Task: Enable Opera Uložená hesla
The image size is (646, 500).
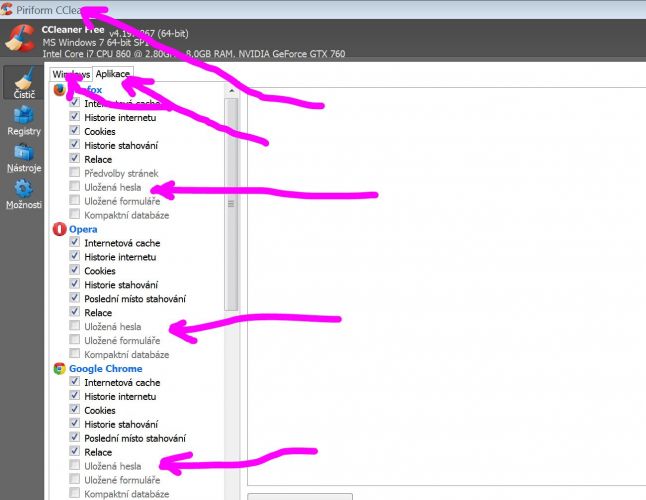Action: [75, 326]
